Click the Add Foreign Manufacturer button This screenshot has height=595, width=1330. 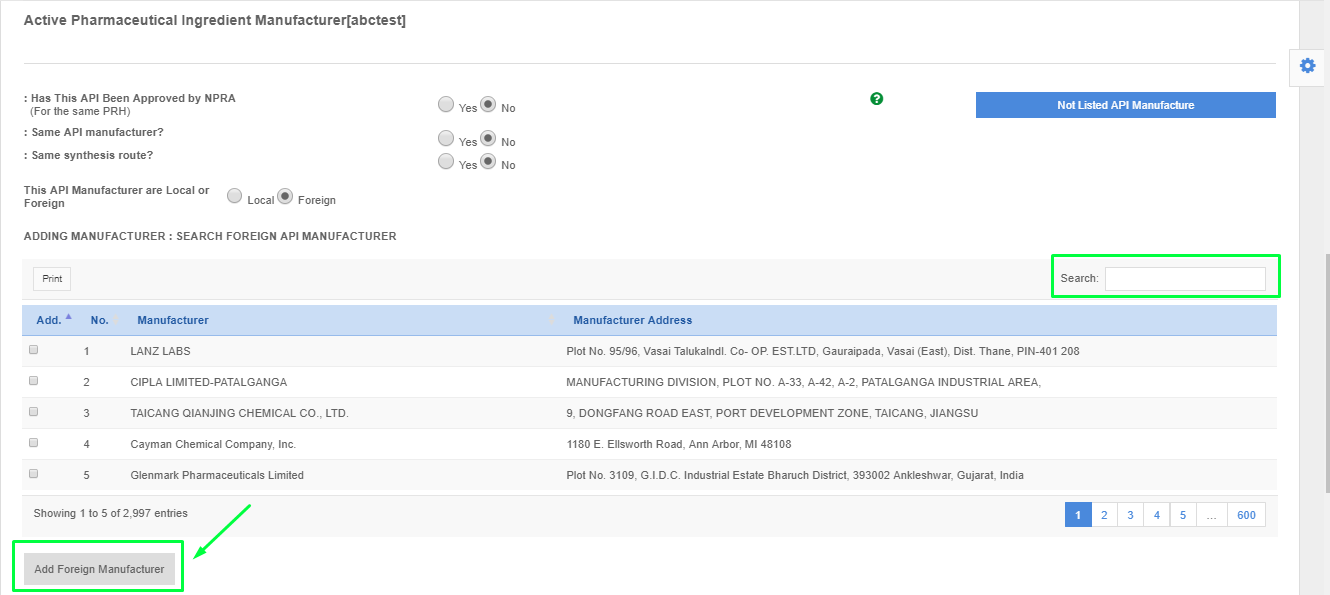coord(98,567)
